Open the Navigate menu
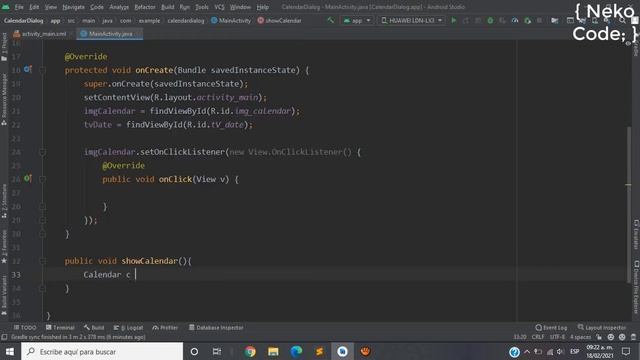640x360 pixels. [73, 7]
